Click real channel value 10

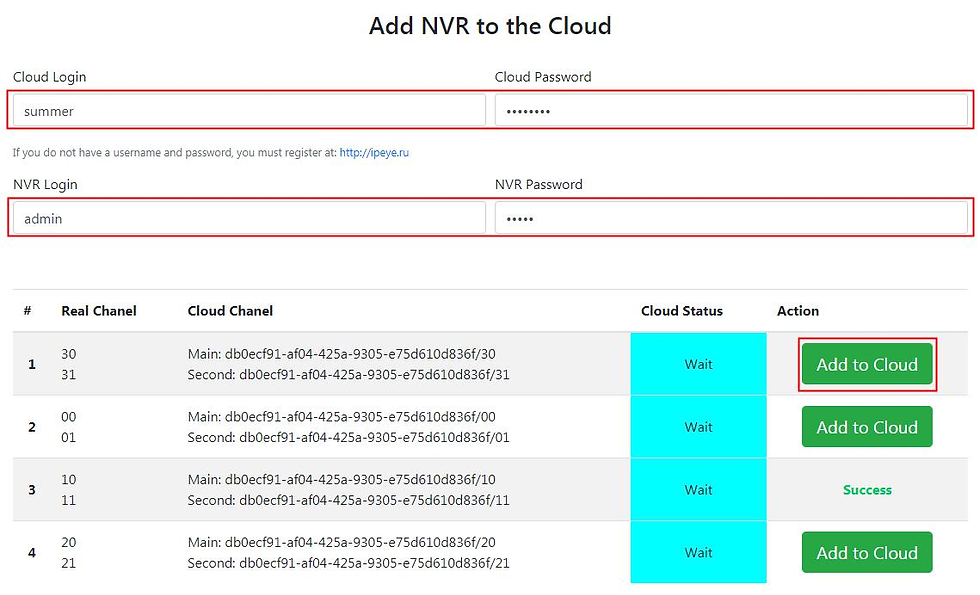tap(69, 479)
